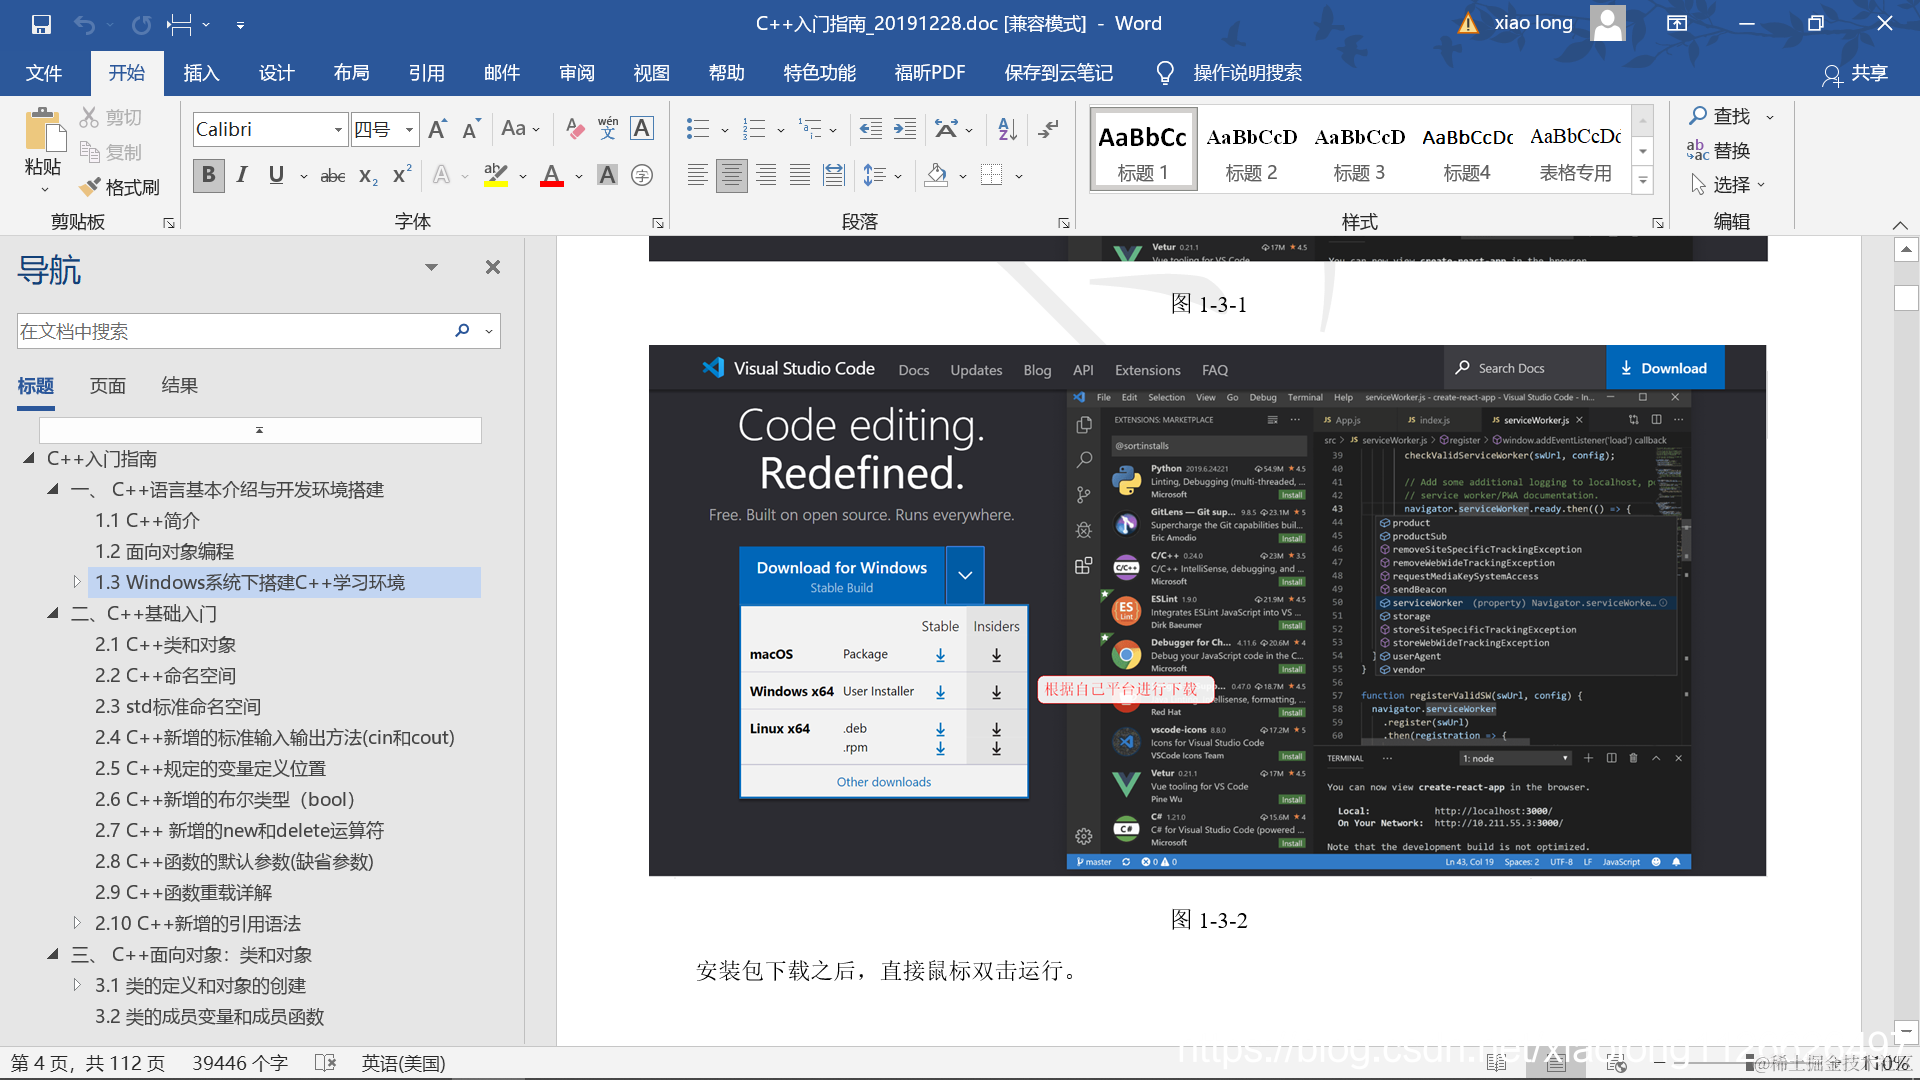Open the font name dropdown
The image size is (1920, 1080).
338,129
